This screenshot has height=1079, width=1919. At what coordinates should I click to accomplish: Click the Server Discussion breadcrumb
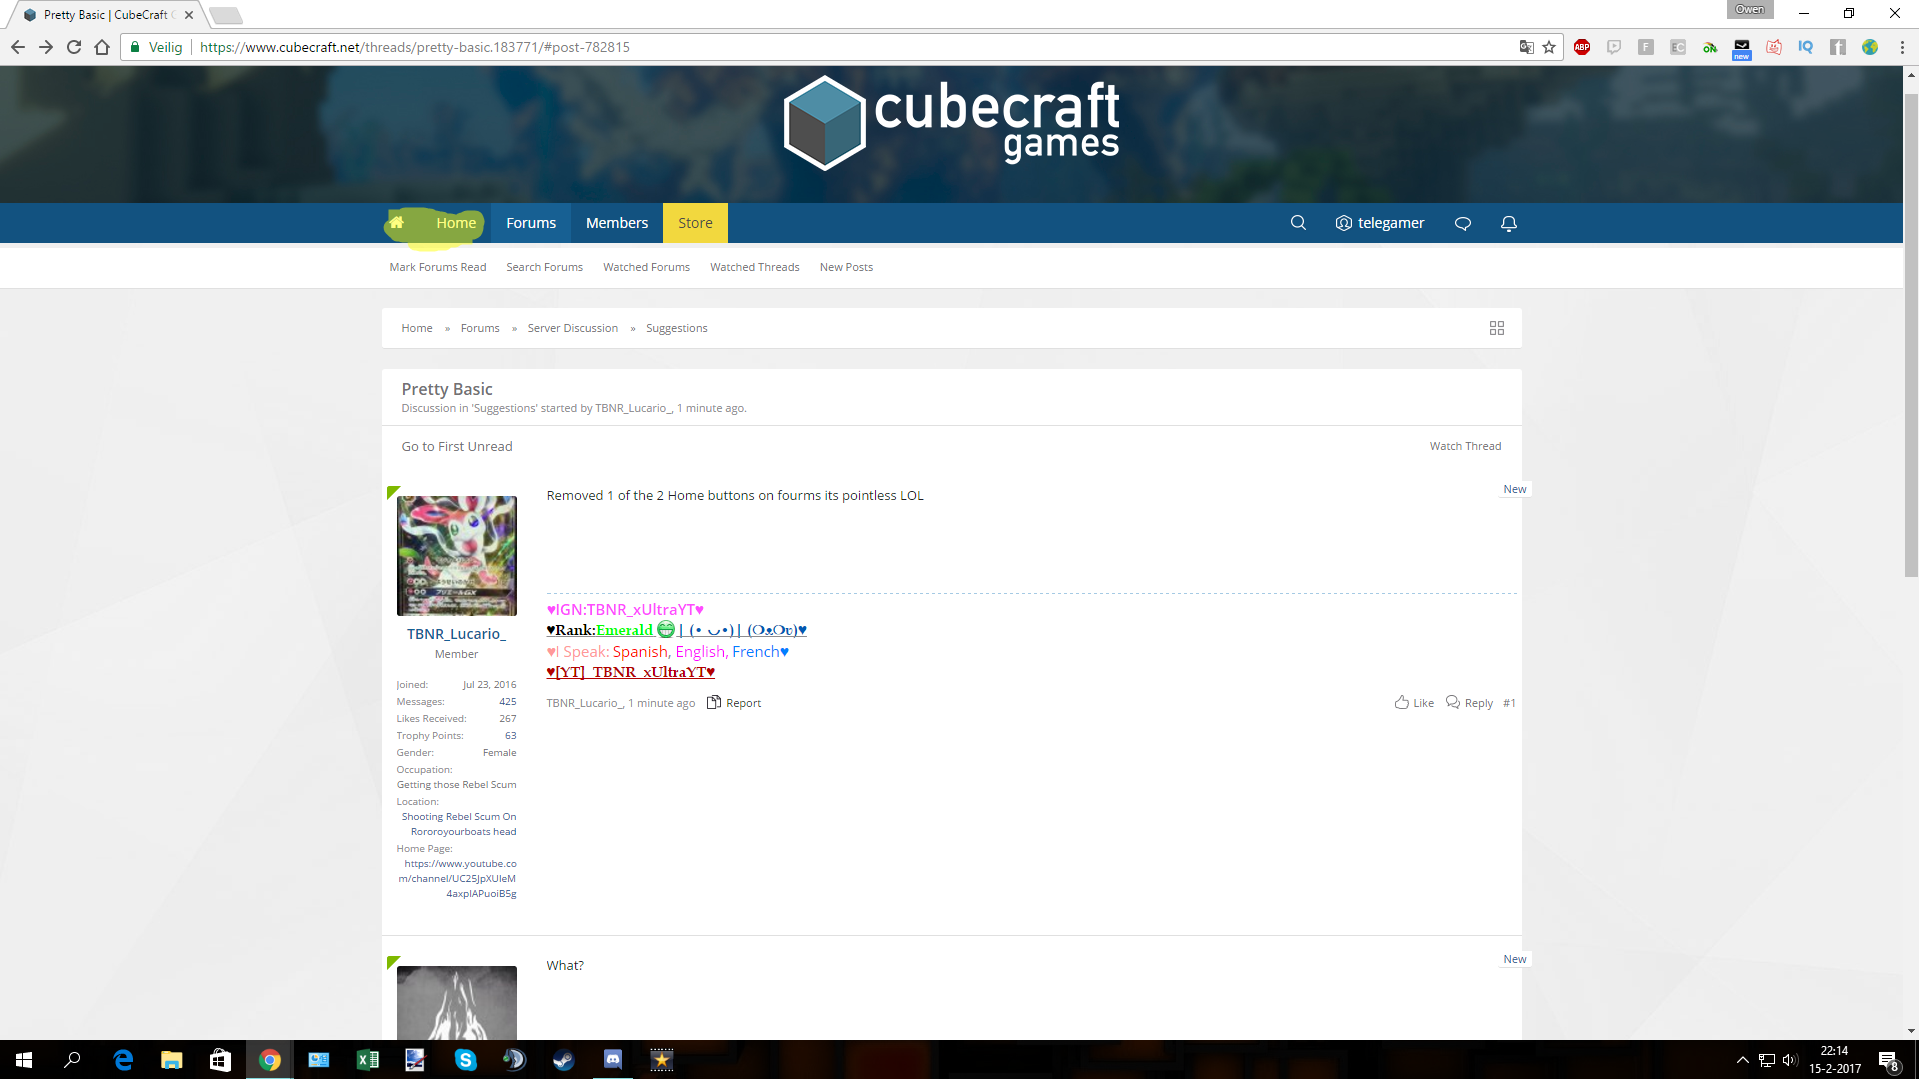(x=573, y=328)
